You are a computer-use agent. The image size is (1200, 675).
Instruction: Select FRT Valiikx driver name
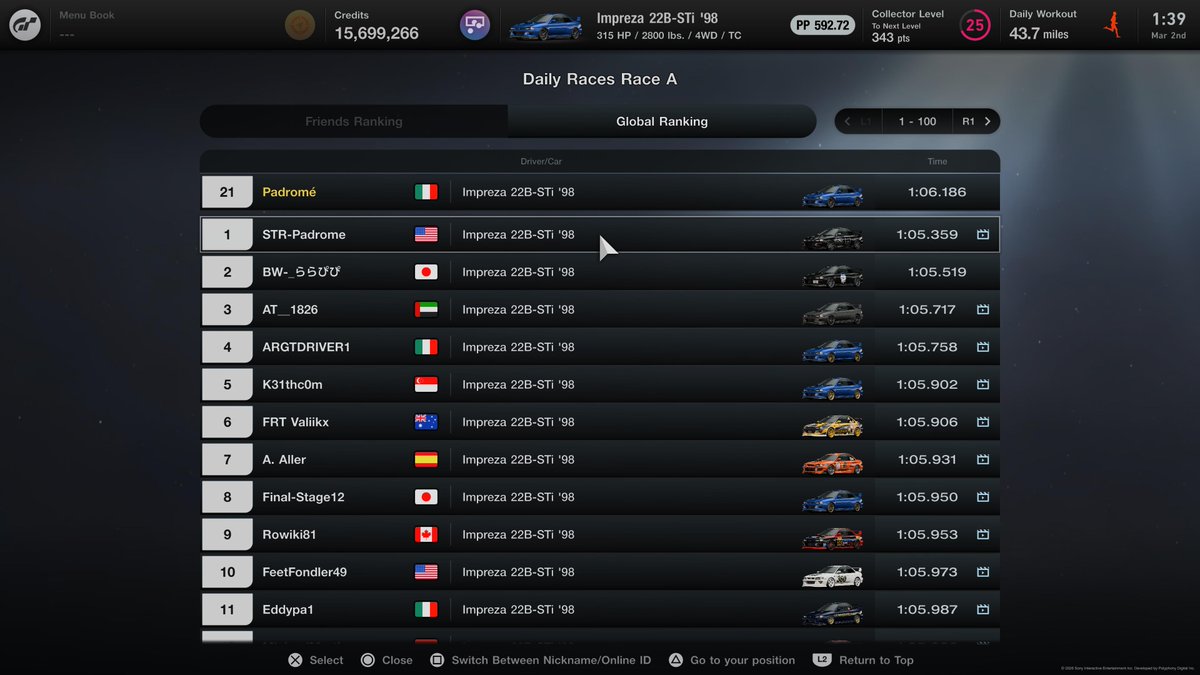pyautogui.click(x=295, y=422)
